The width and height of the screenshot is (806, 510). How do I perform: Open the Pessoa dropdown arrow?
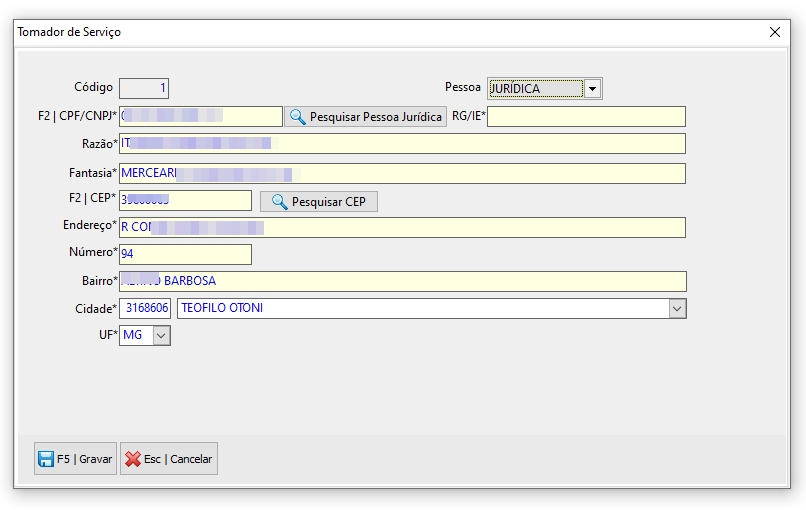pyautogui.click(x=592, y=89)
